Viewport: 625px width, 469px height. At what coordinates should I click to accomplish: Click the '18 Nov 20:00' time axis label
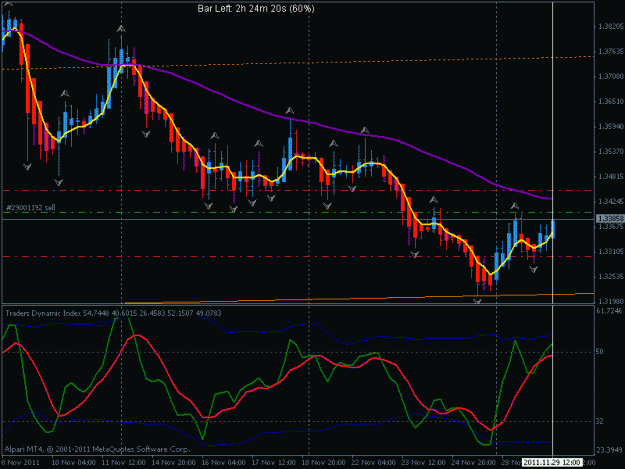(323, 462)
